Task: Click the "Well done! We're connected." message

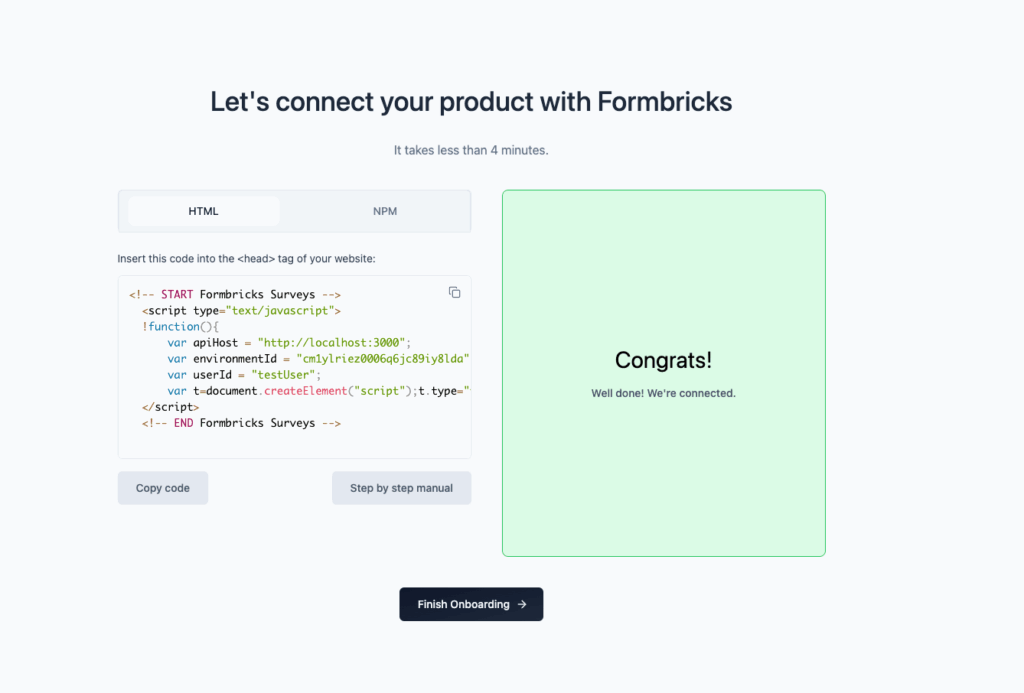Action: pyautogui.click(x=663, y=393)
